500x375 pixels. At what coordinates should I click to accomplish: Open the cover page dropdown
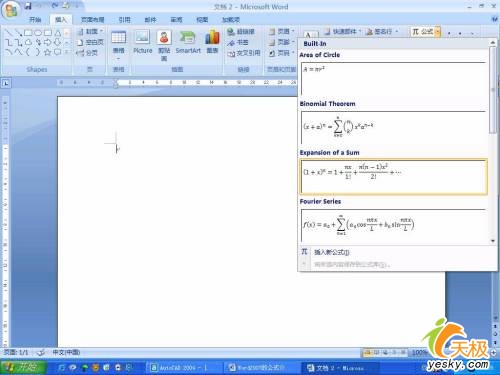coord(90,32)
